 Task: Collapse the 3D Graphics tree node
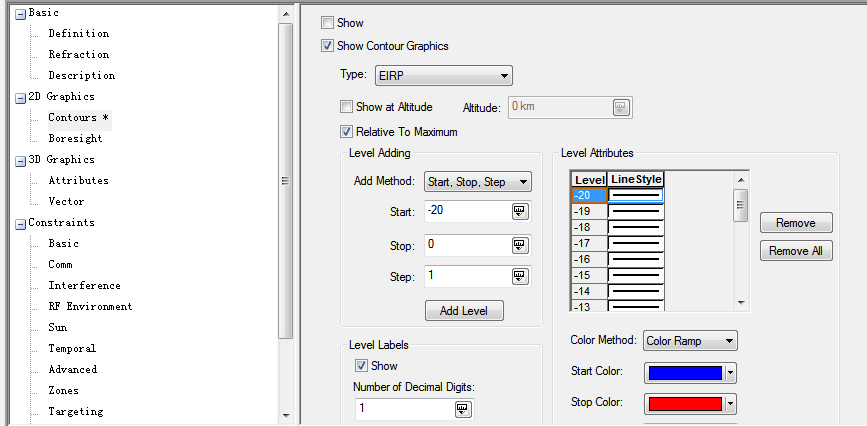click(x=20, y=162)
